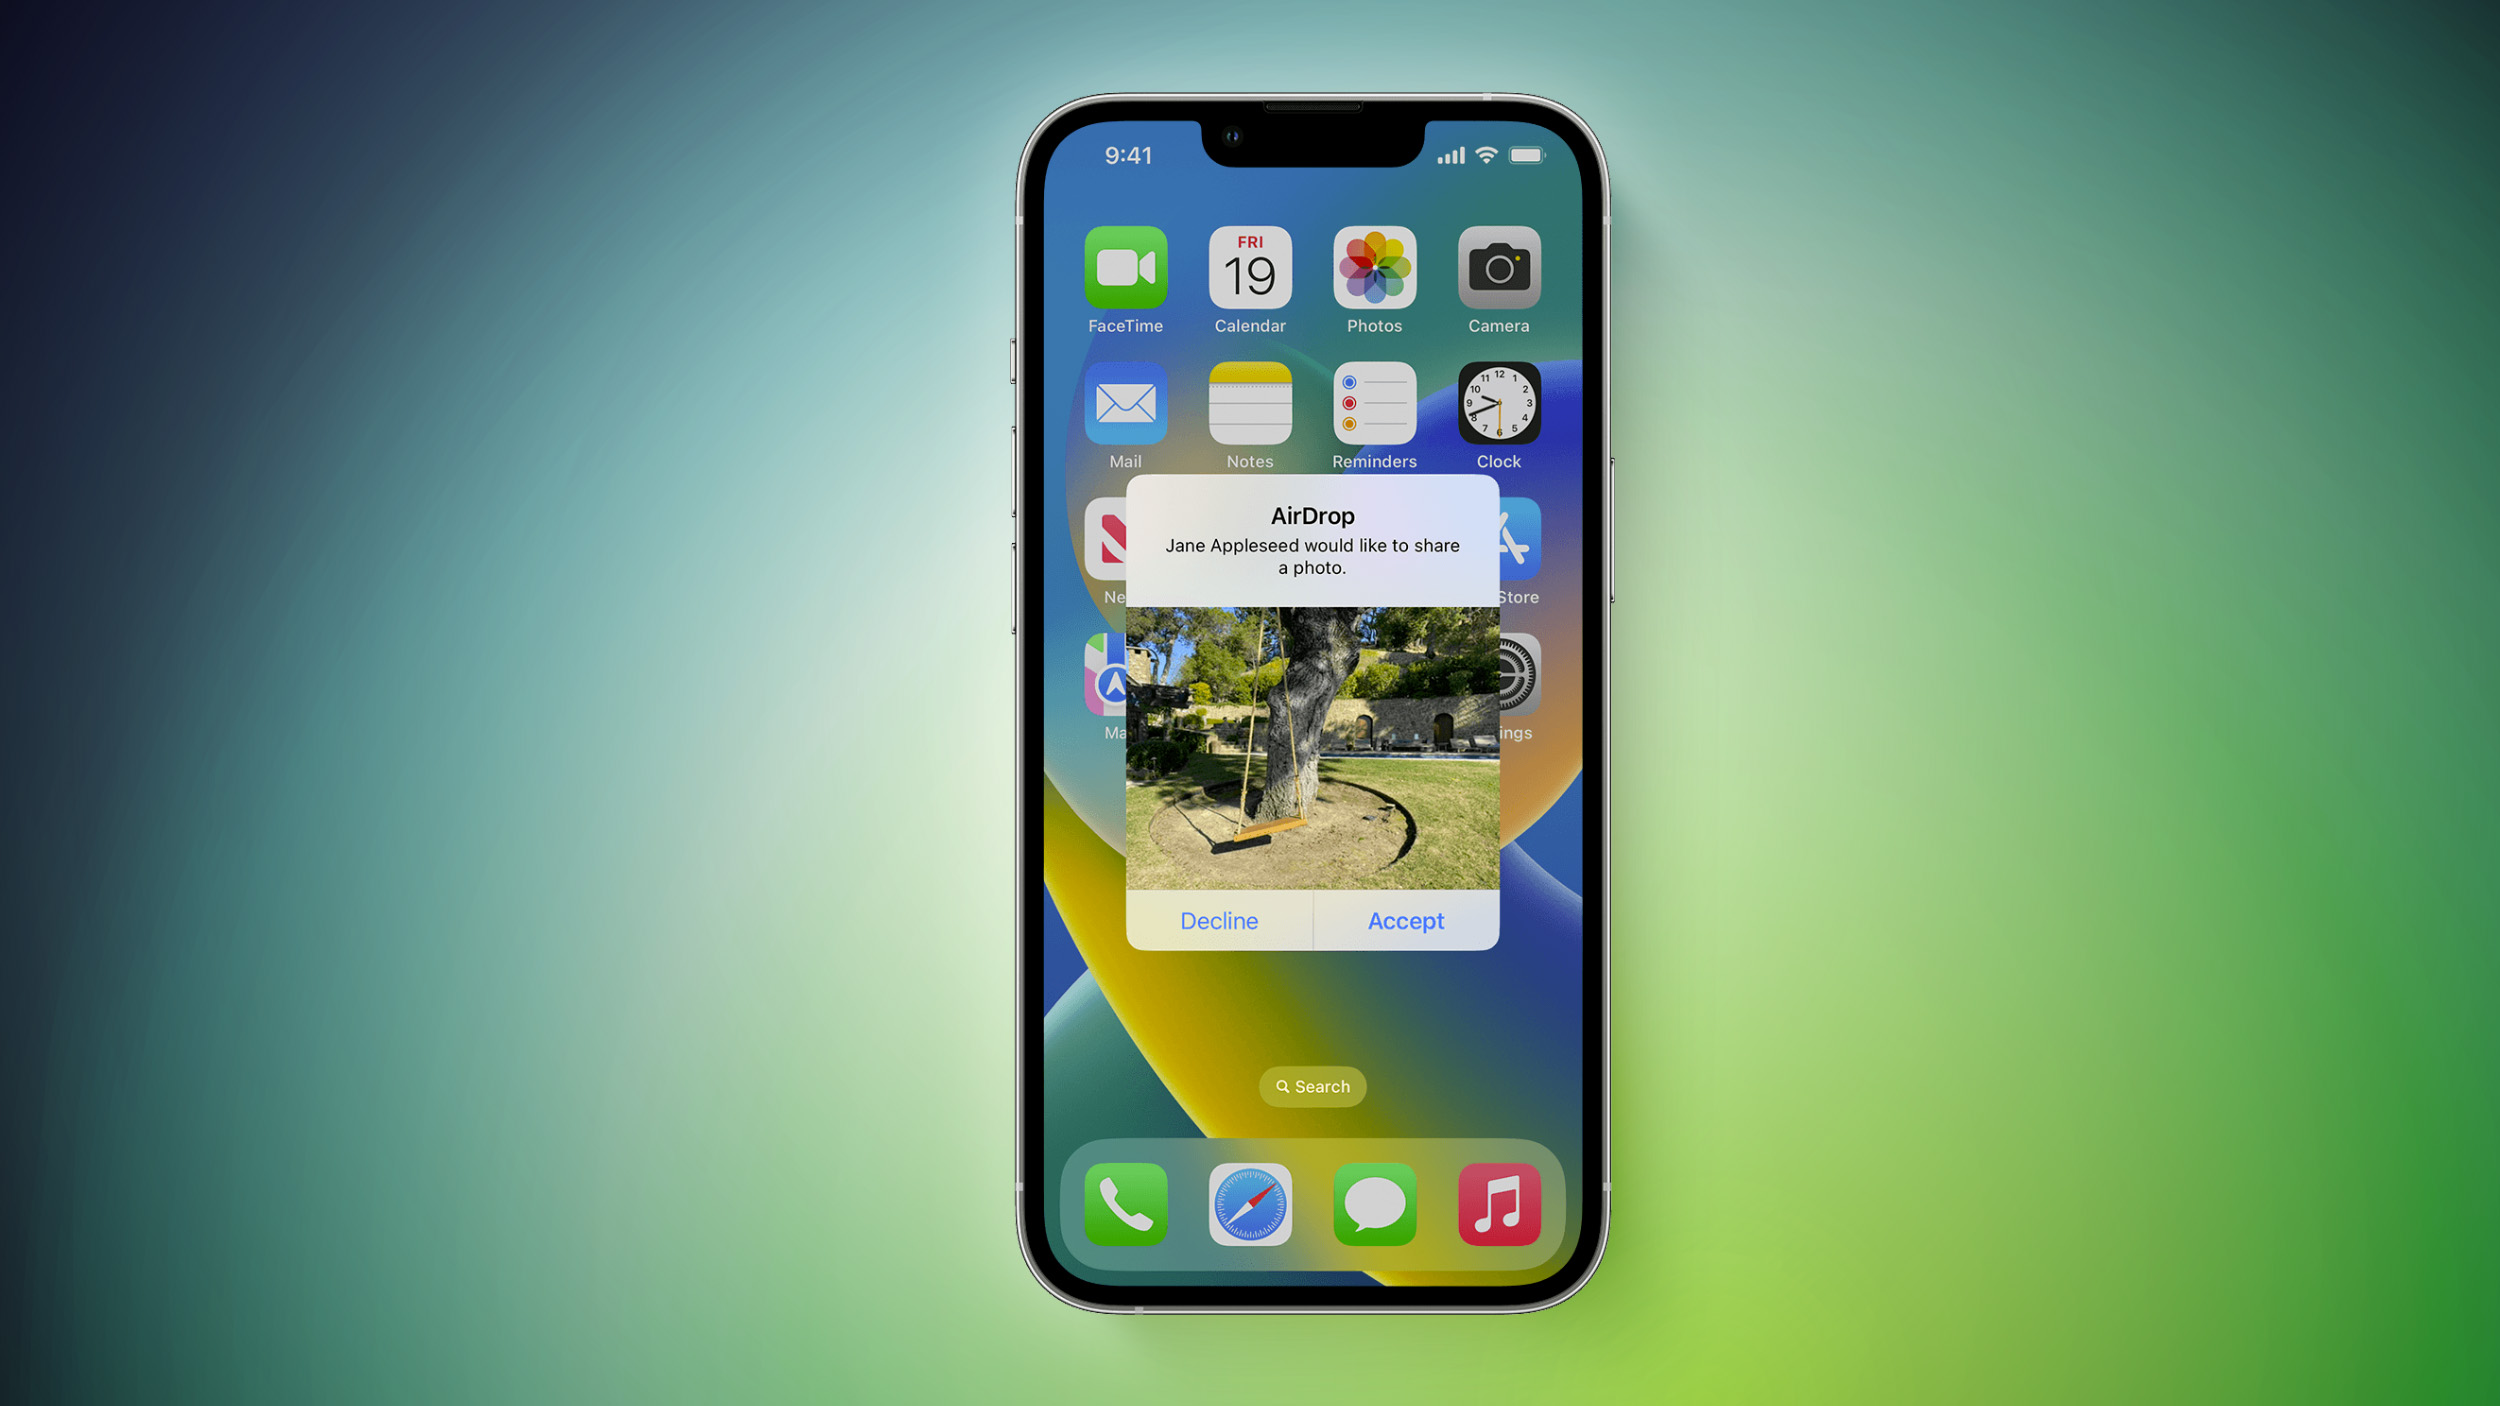
Task: Open the Music app
Action: pyautogui.click(x=1496, y=1200)
